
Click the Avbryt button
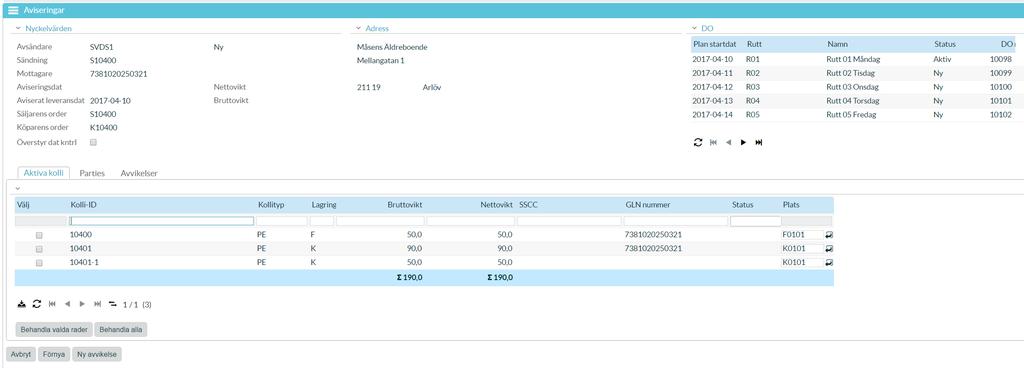pyautogui.click(x=22, y=354)
